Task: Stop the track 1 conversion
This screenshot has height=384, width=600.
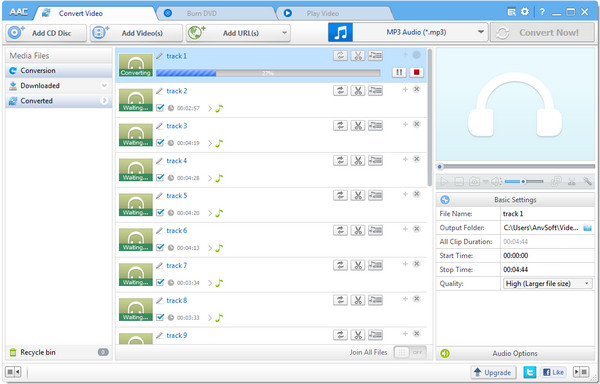Action: pos(416,72)
